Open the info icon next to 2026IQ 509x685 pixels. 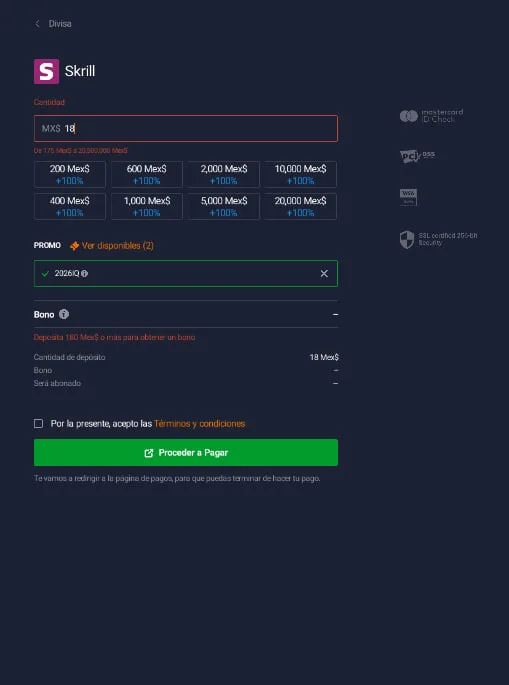click(x=84, y=273)
